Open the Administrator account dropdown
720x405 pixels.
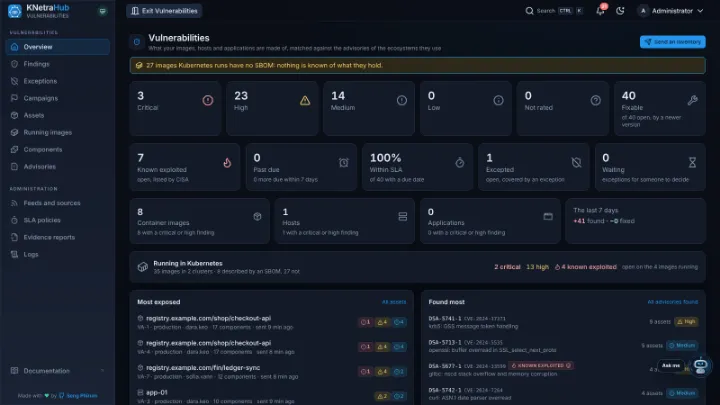tap(671, 11)
